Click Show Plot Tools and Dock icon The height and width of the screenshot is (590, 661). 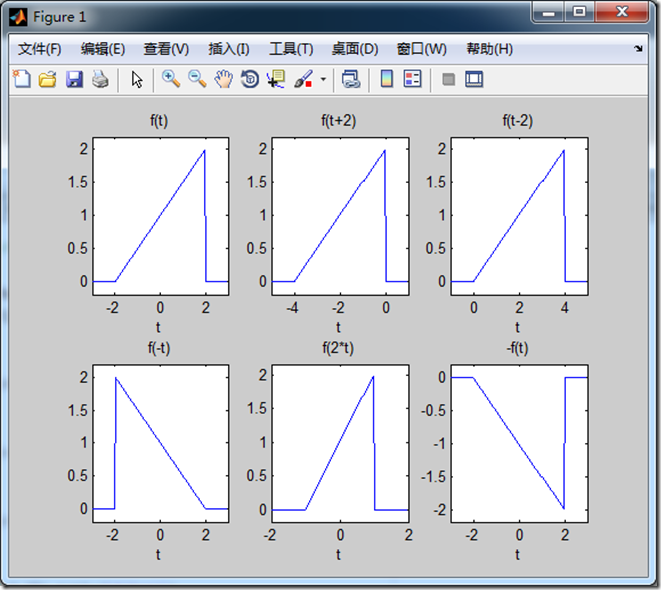pos(474,79)
